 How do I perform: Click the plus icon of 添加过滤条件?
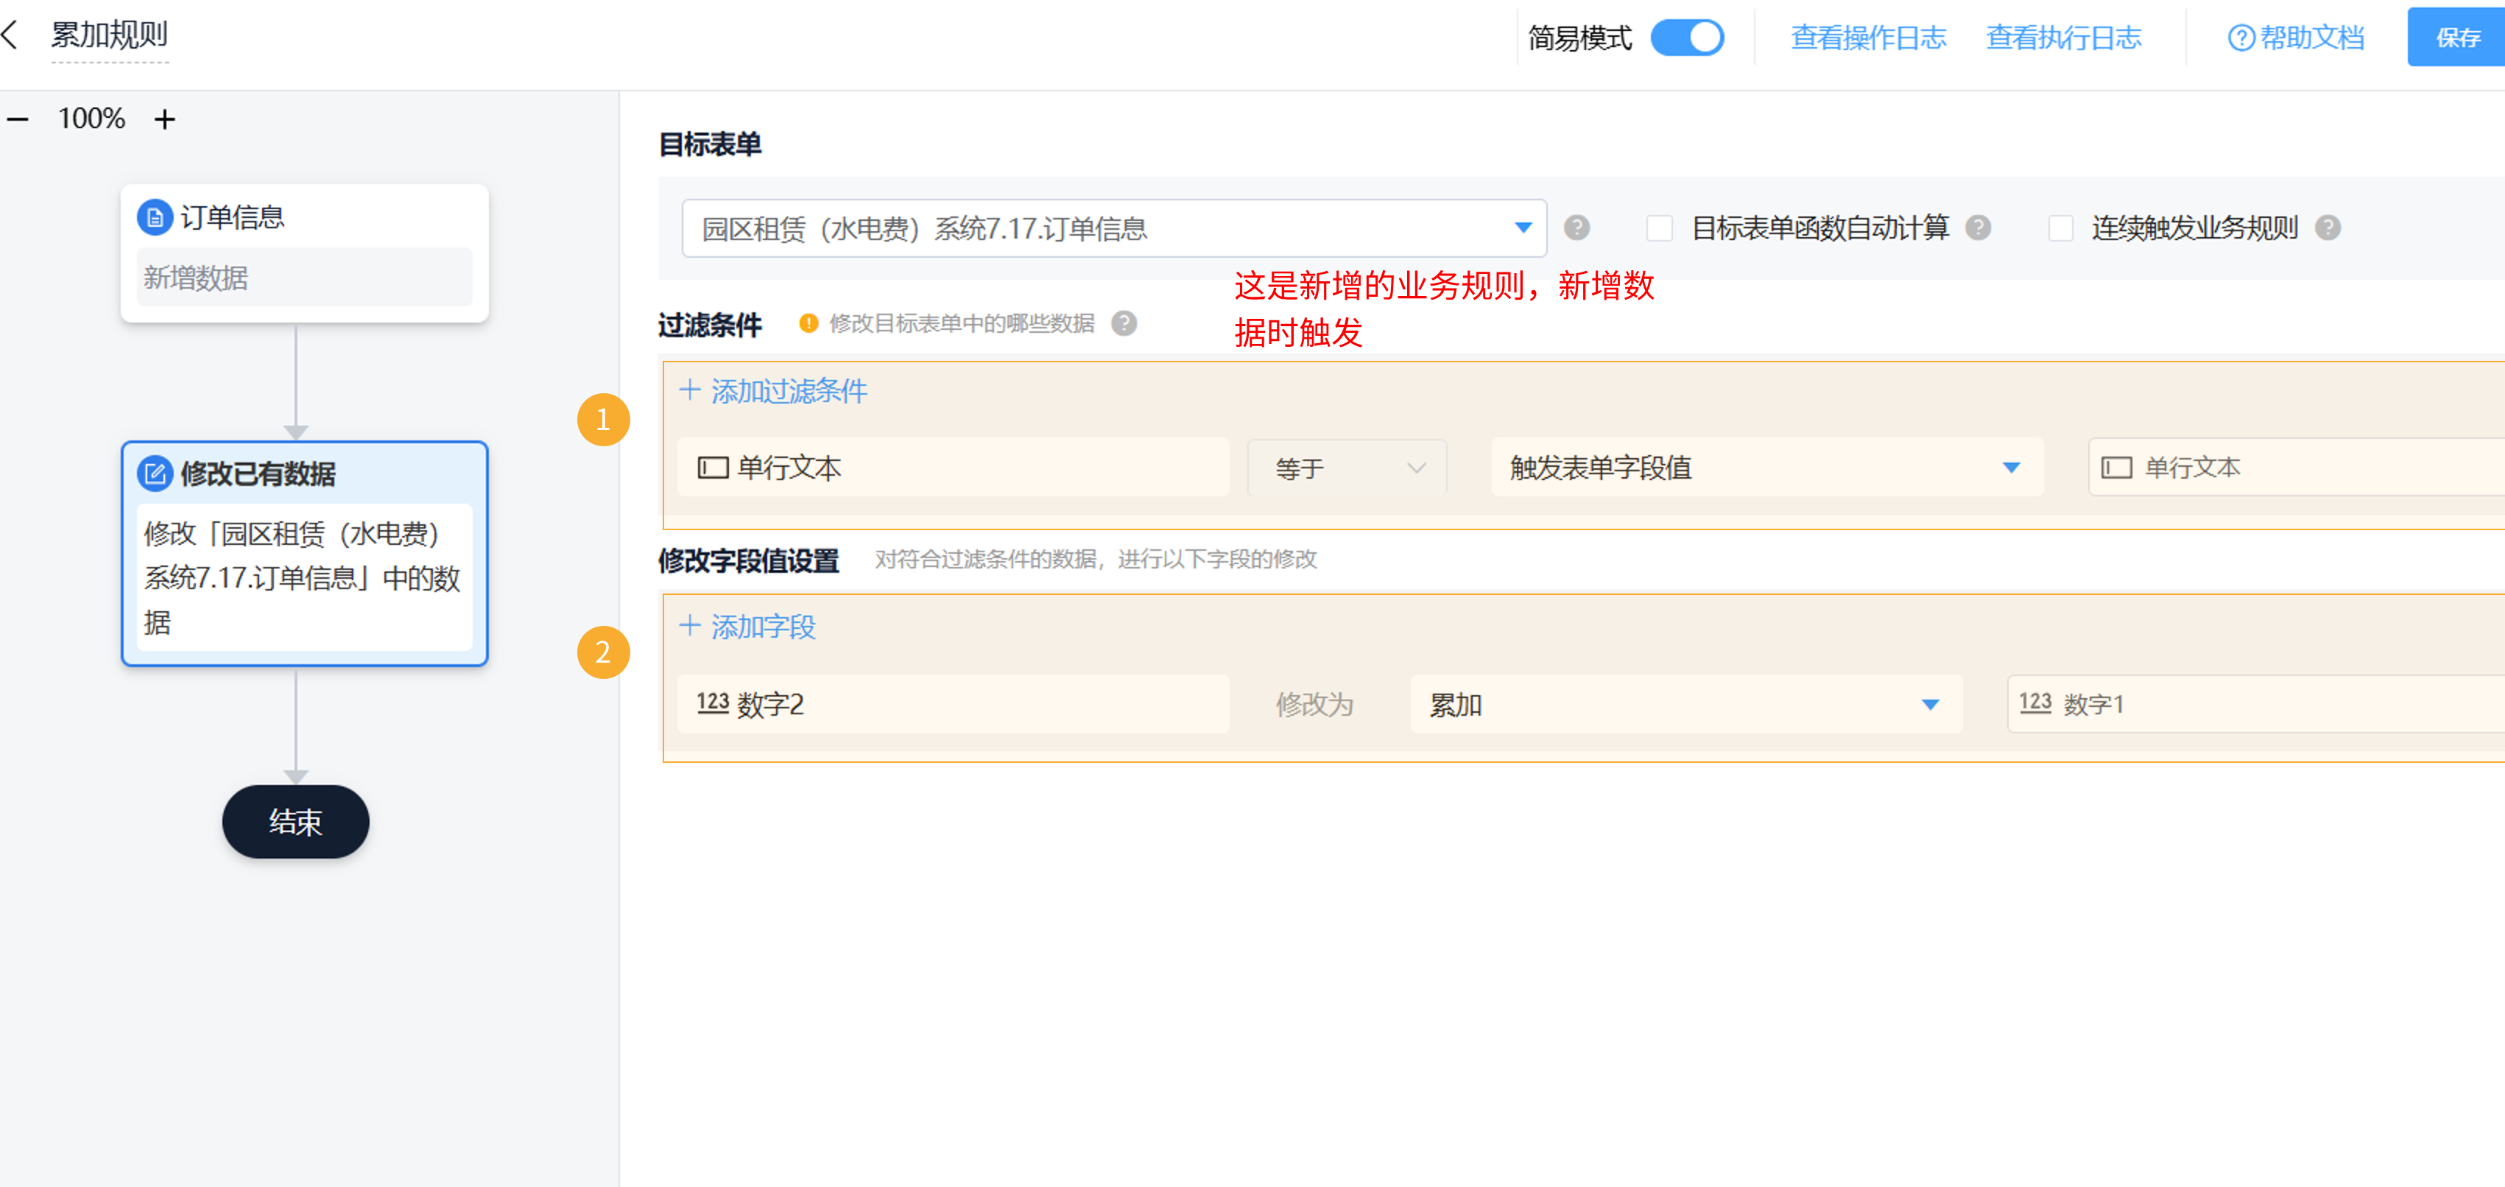tap(690, 390)
